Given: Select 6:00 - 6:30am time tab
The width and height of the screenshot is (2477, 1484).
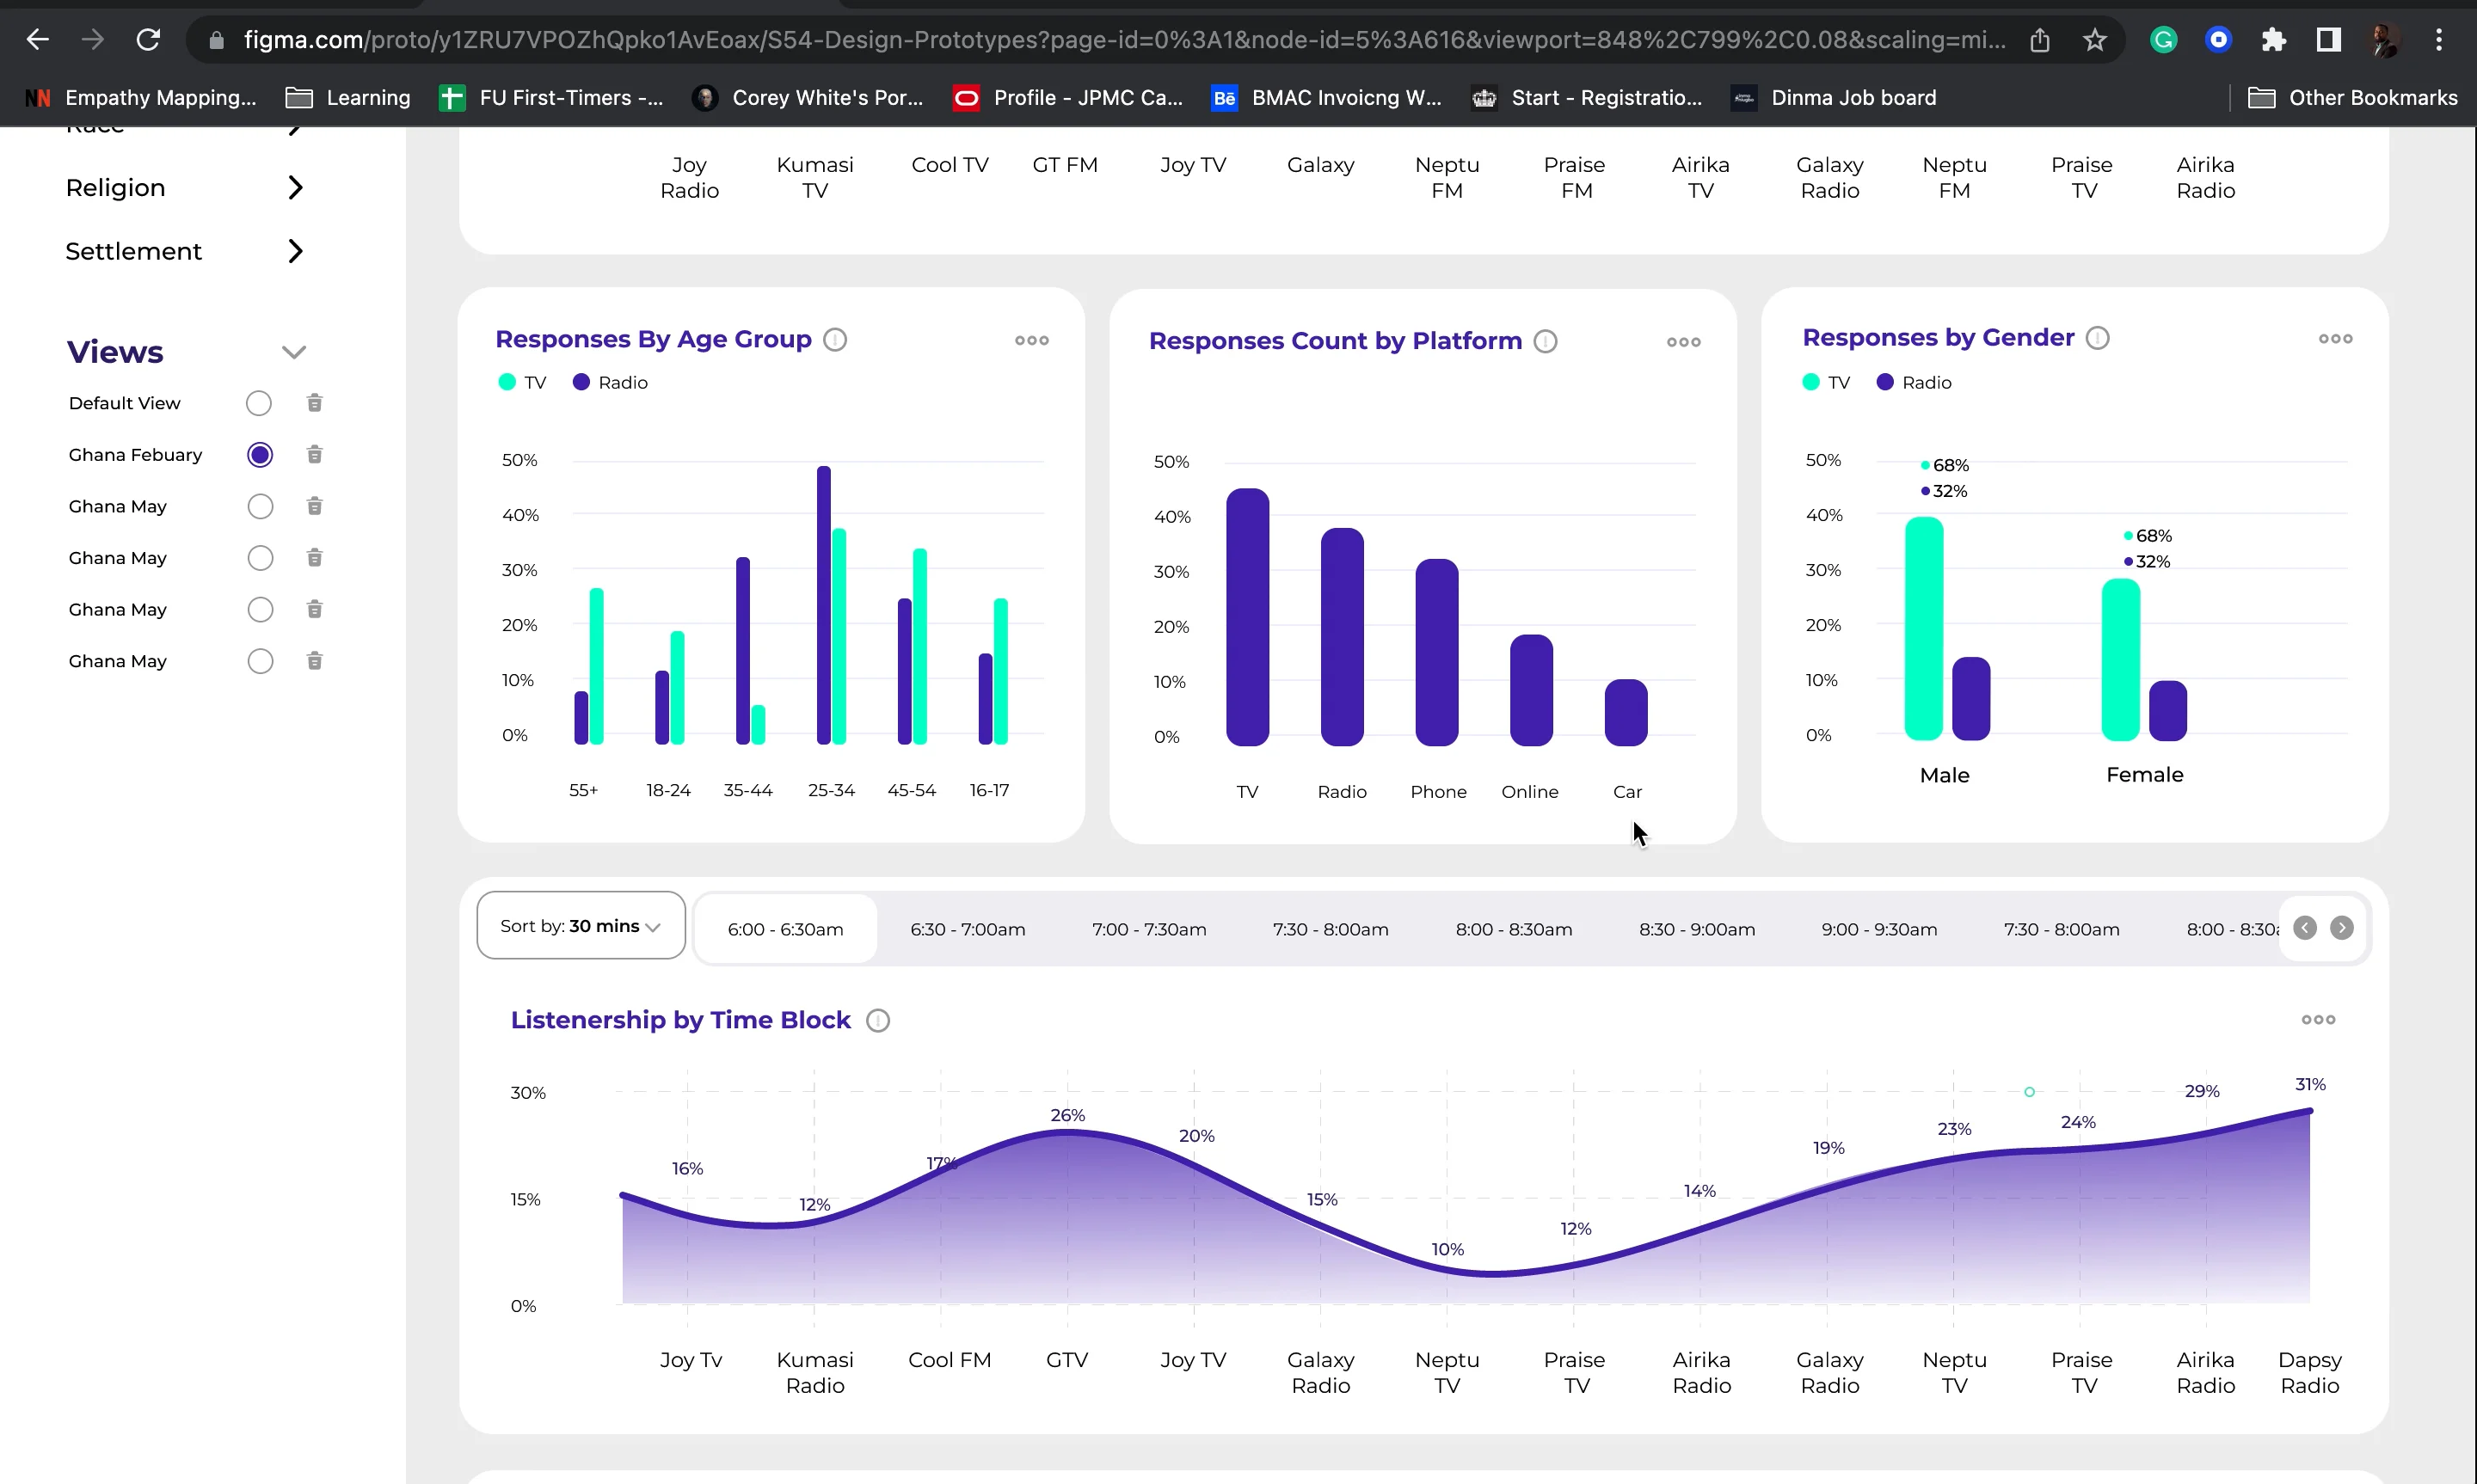Looking at the screenshot, I should coord(785,929).
